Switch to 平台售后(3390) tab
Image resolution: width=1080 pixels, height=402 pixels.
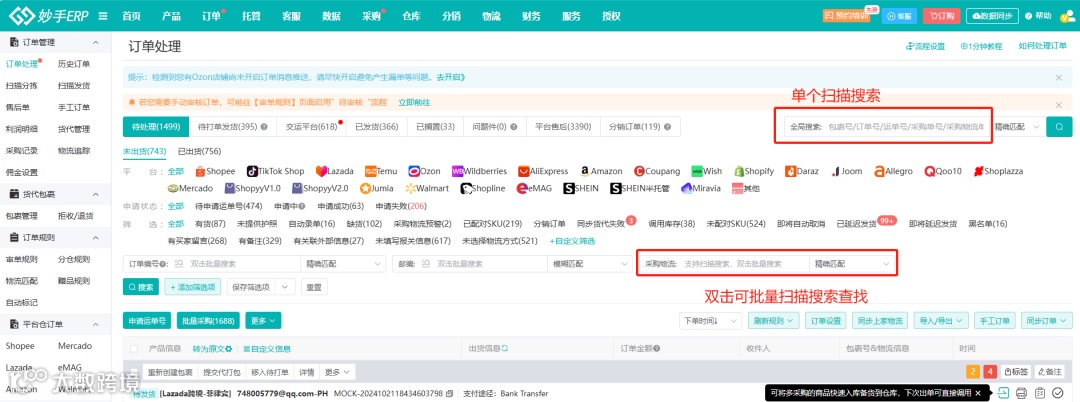pos(563,127)
